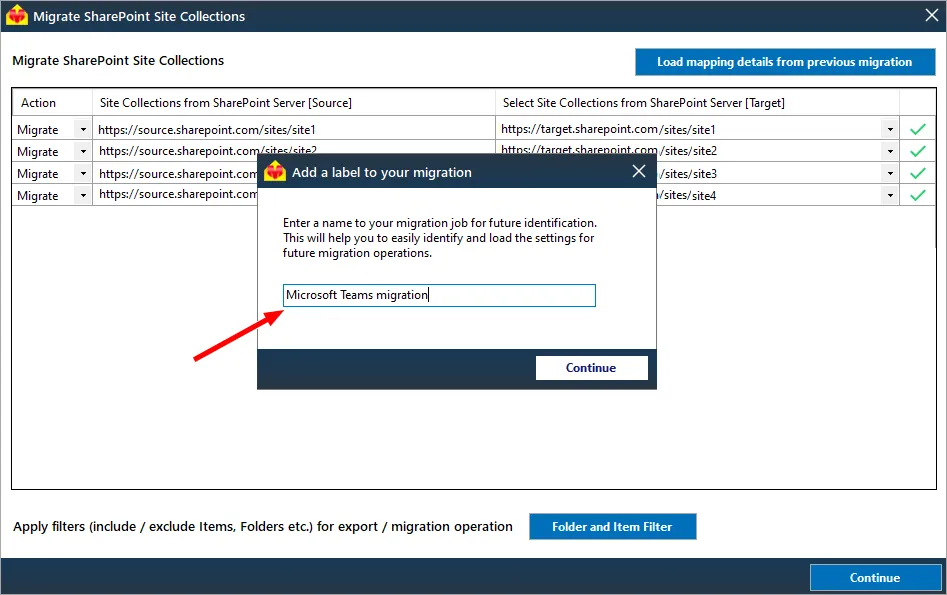Open Action dropdown for site2 row
Screen dimensions: 947x595
[x=83, y=151]
